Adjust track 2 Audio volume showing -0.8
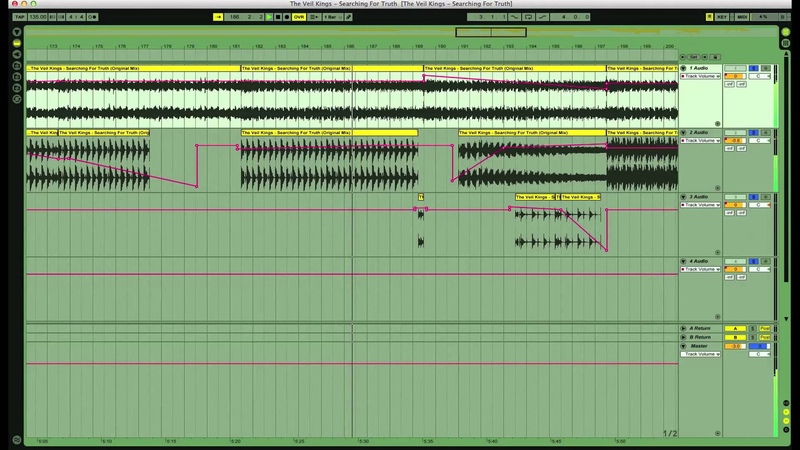800x450 pixels. (x=735, y=140)
